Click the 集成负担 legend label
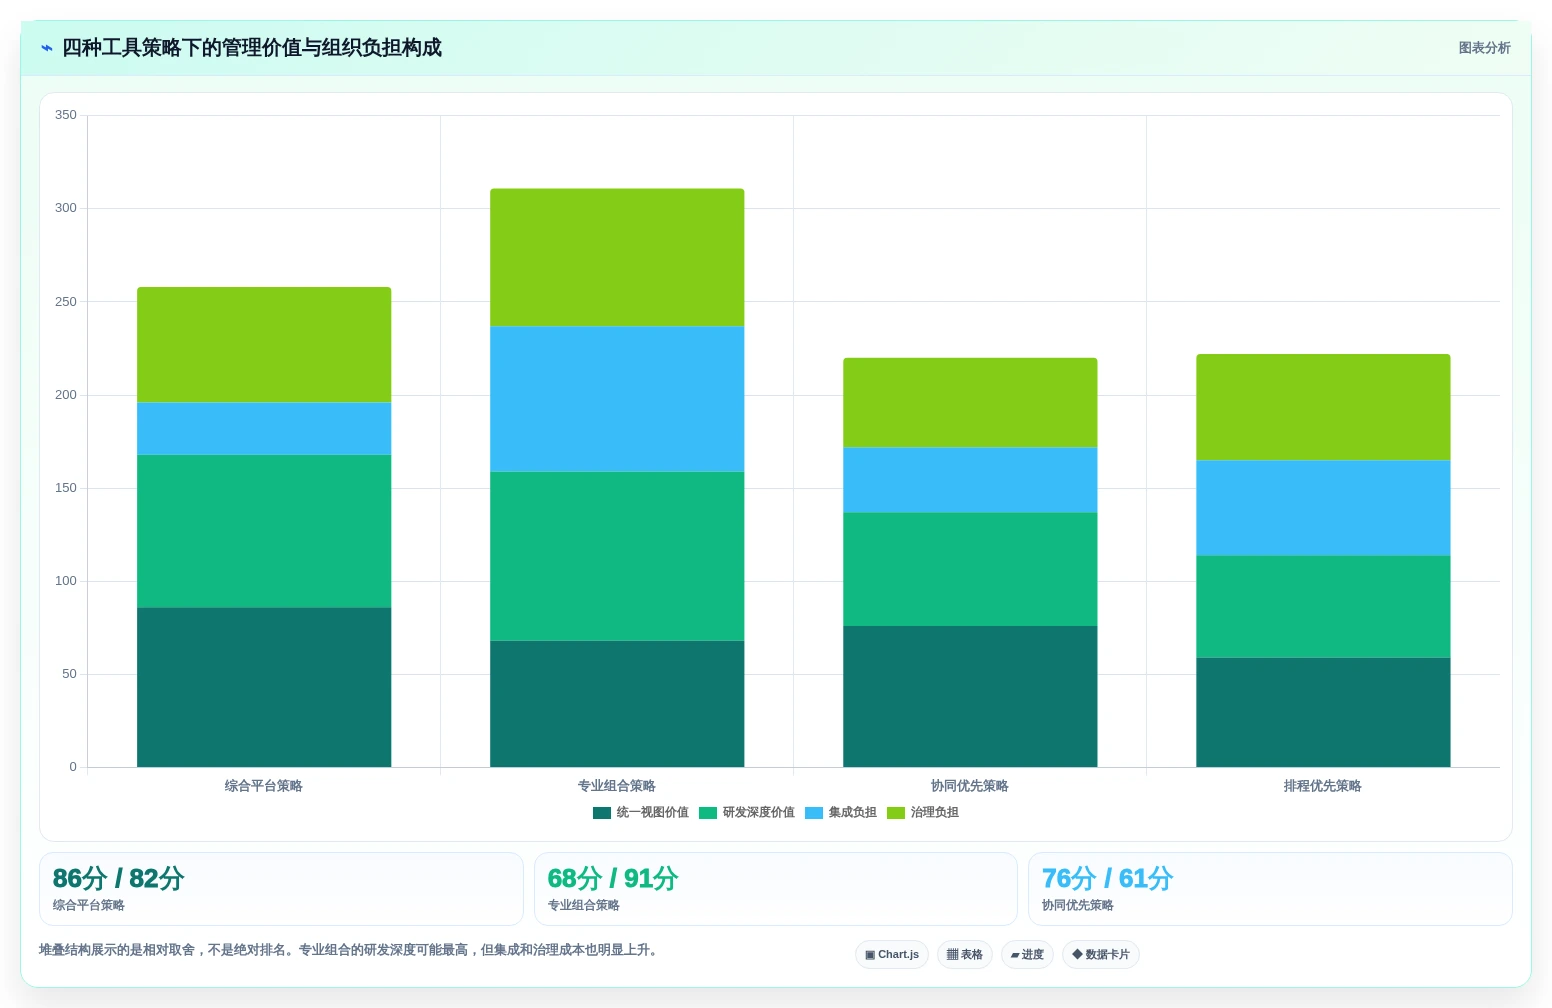 point(853,813)
